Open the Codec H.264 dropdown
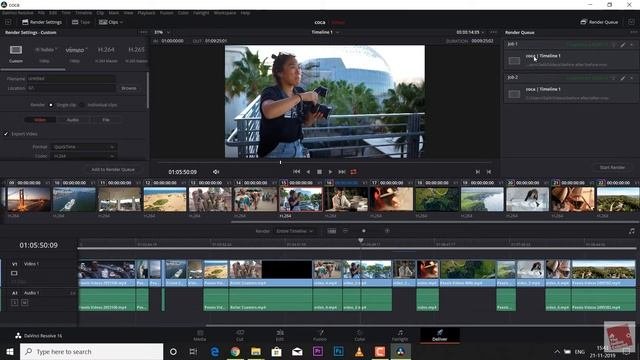 tap(83, 156)
